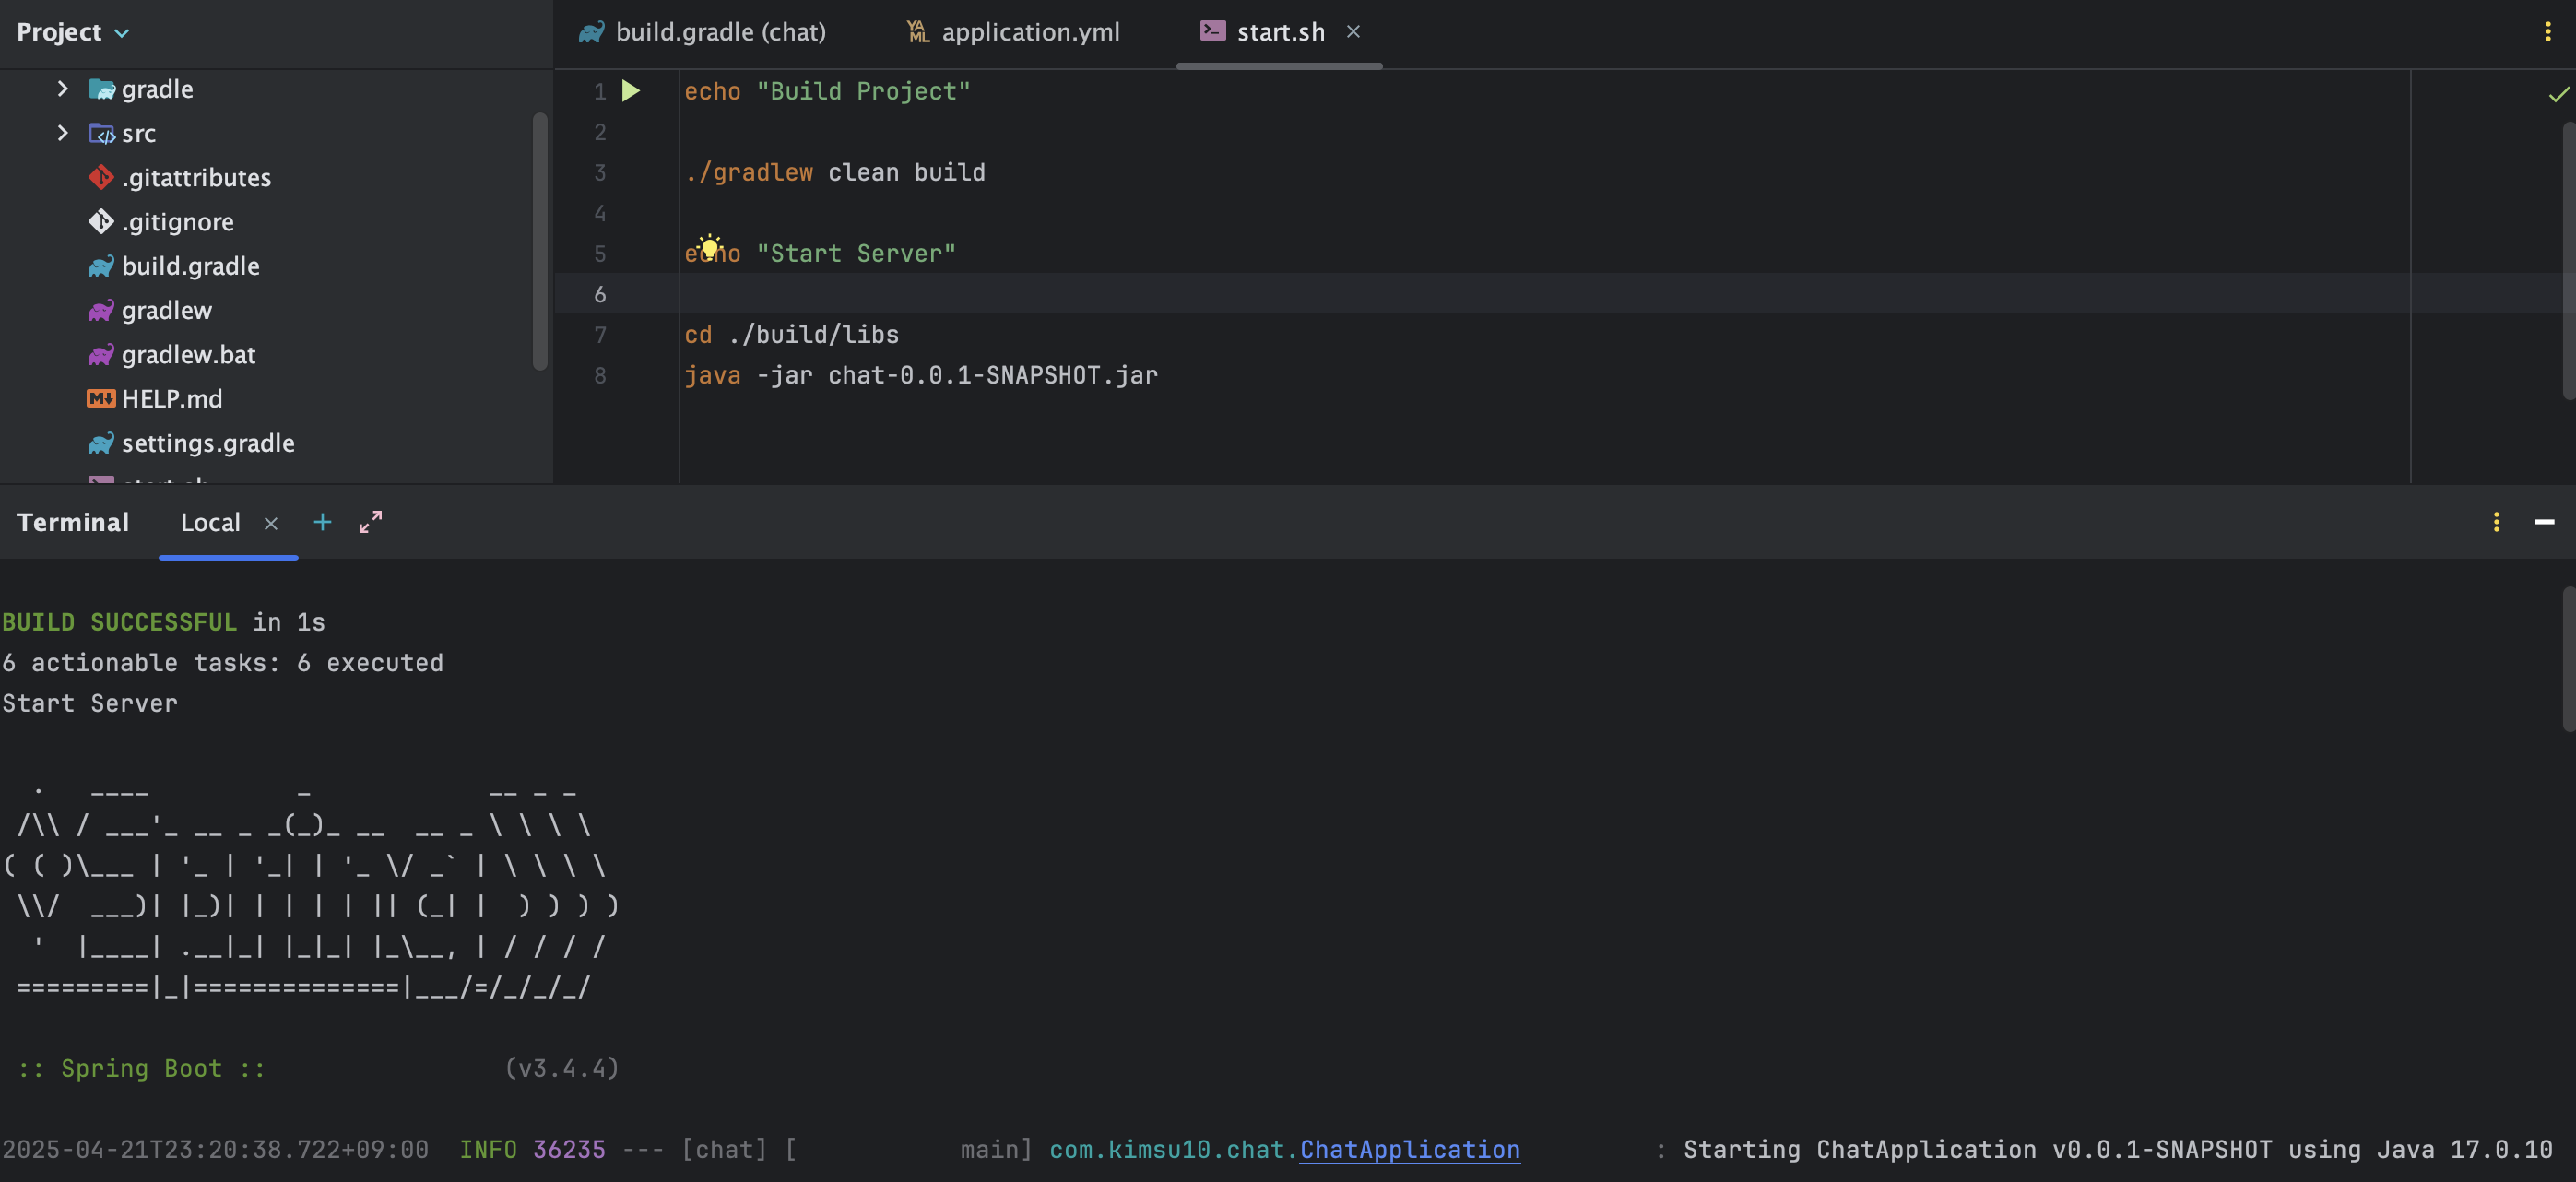
Task: Click the gradle folder icon
Action: (x=102, y=89)
